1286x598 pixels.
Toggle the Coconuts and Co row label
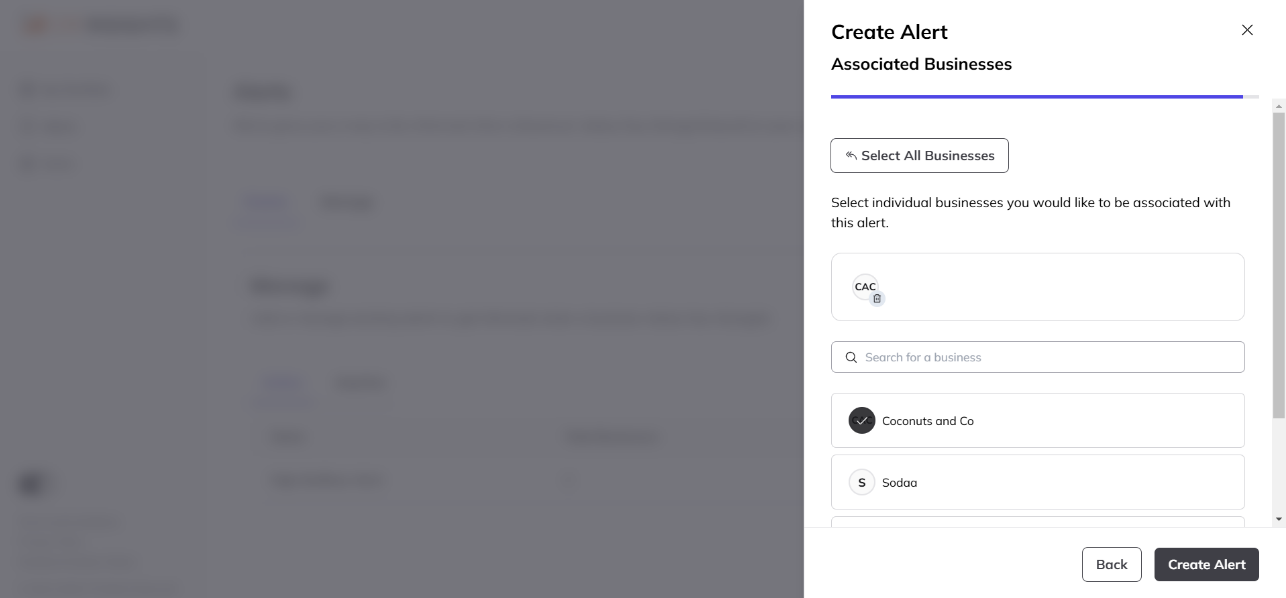928,421
